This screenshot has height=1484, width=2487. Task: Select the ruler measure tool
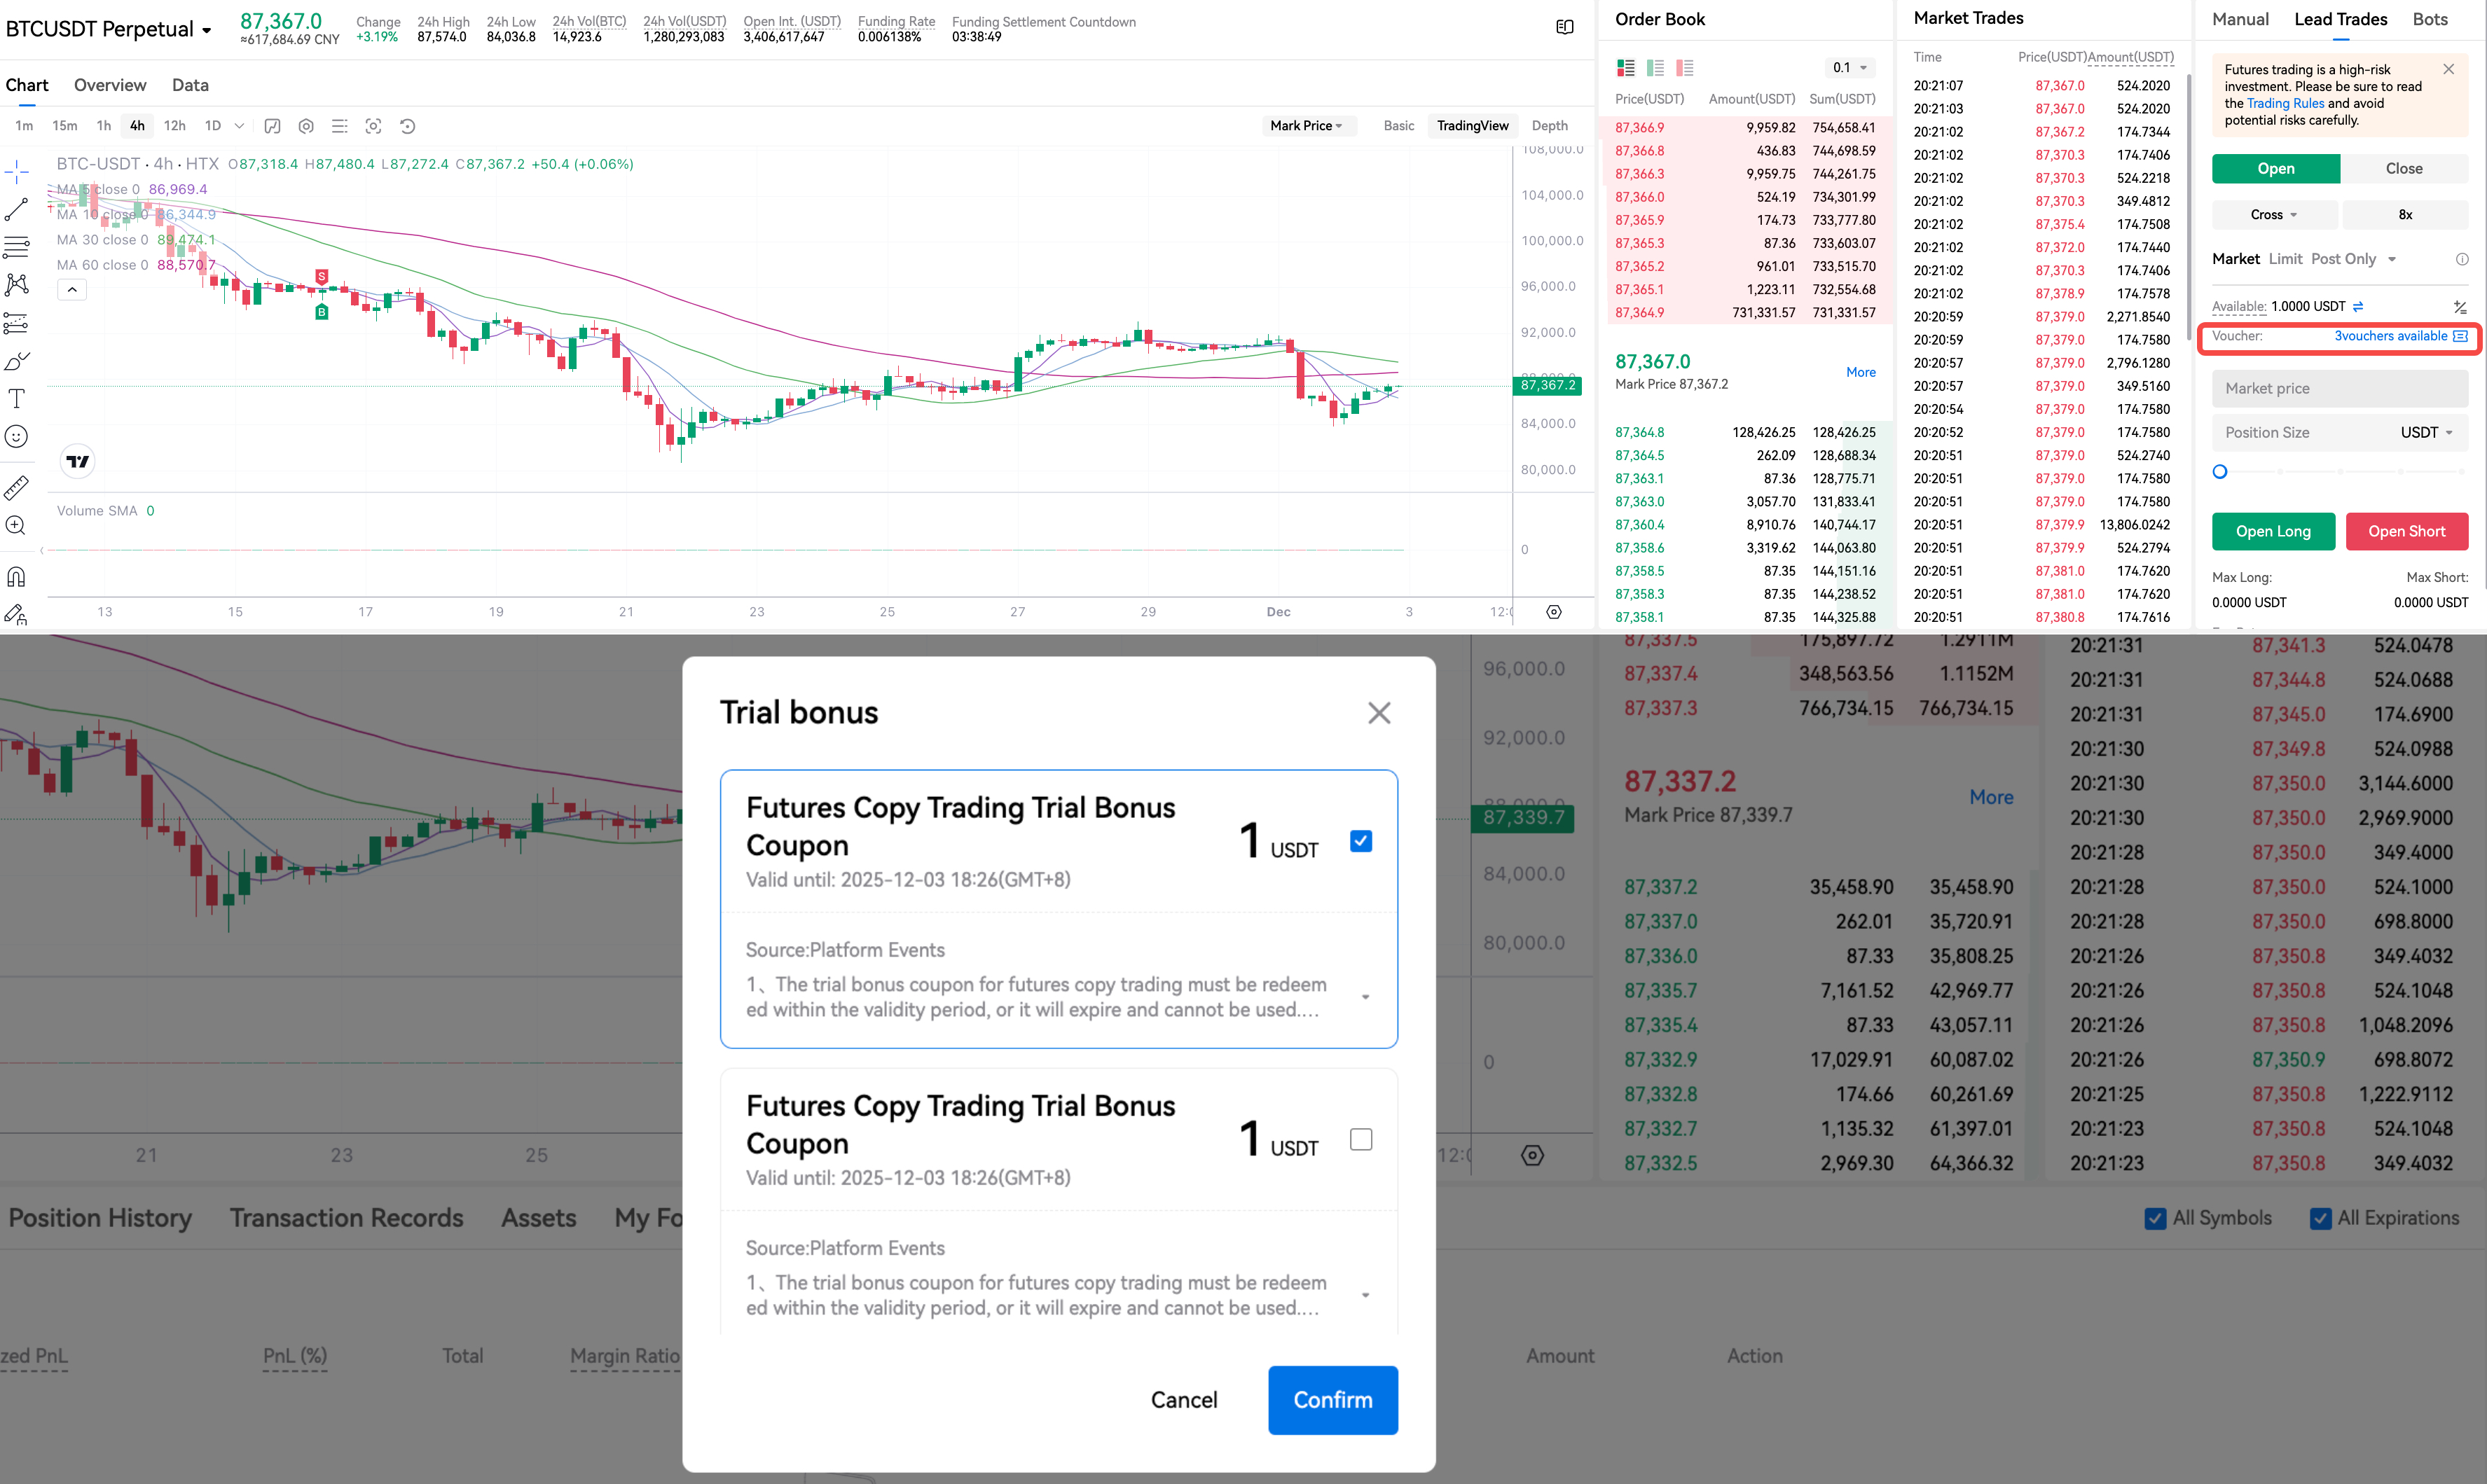(x=16, y=488)
